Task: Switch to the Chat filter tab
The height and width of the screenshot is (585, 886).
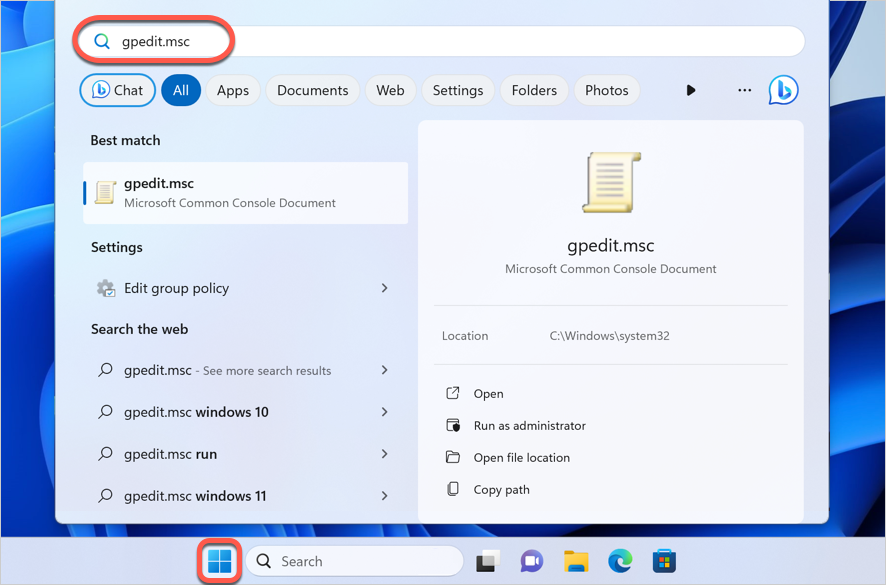Action: pyautogui.click(x=118, y=90)
